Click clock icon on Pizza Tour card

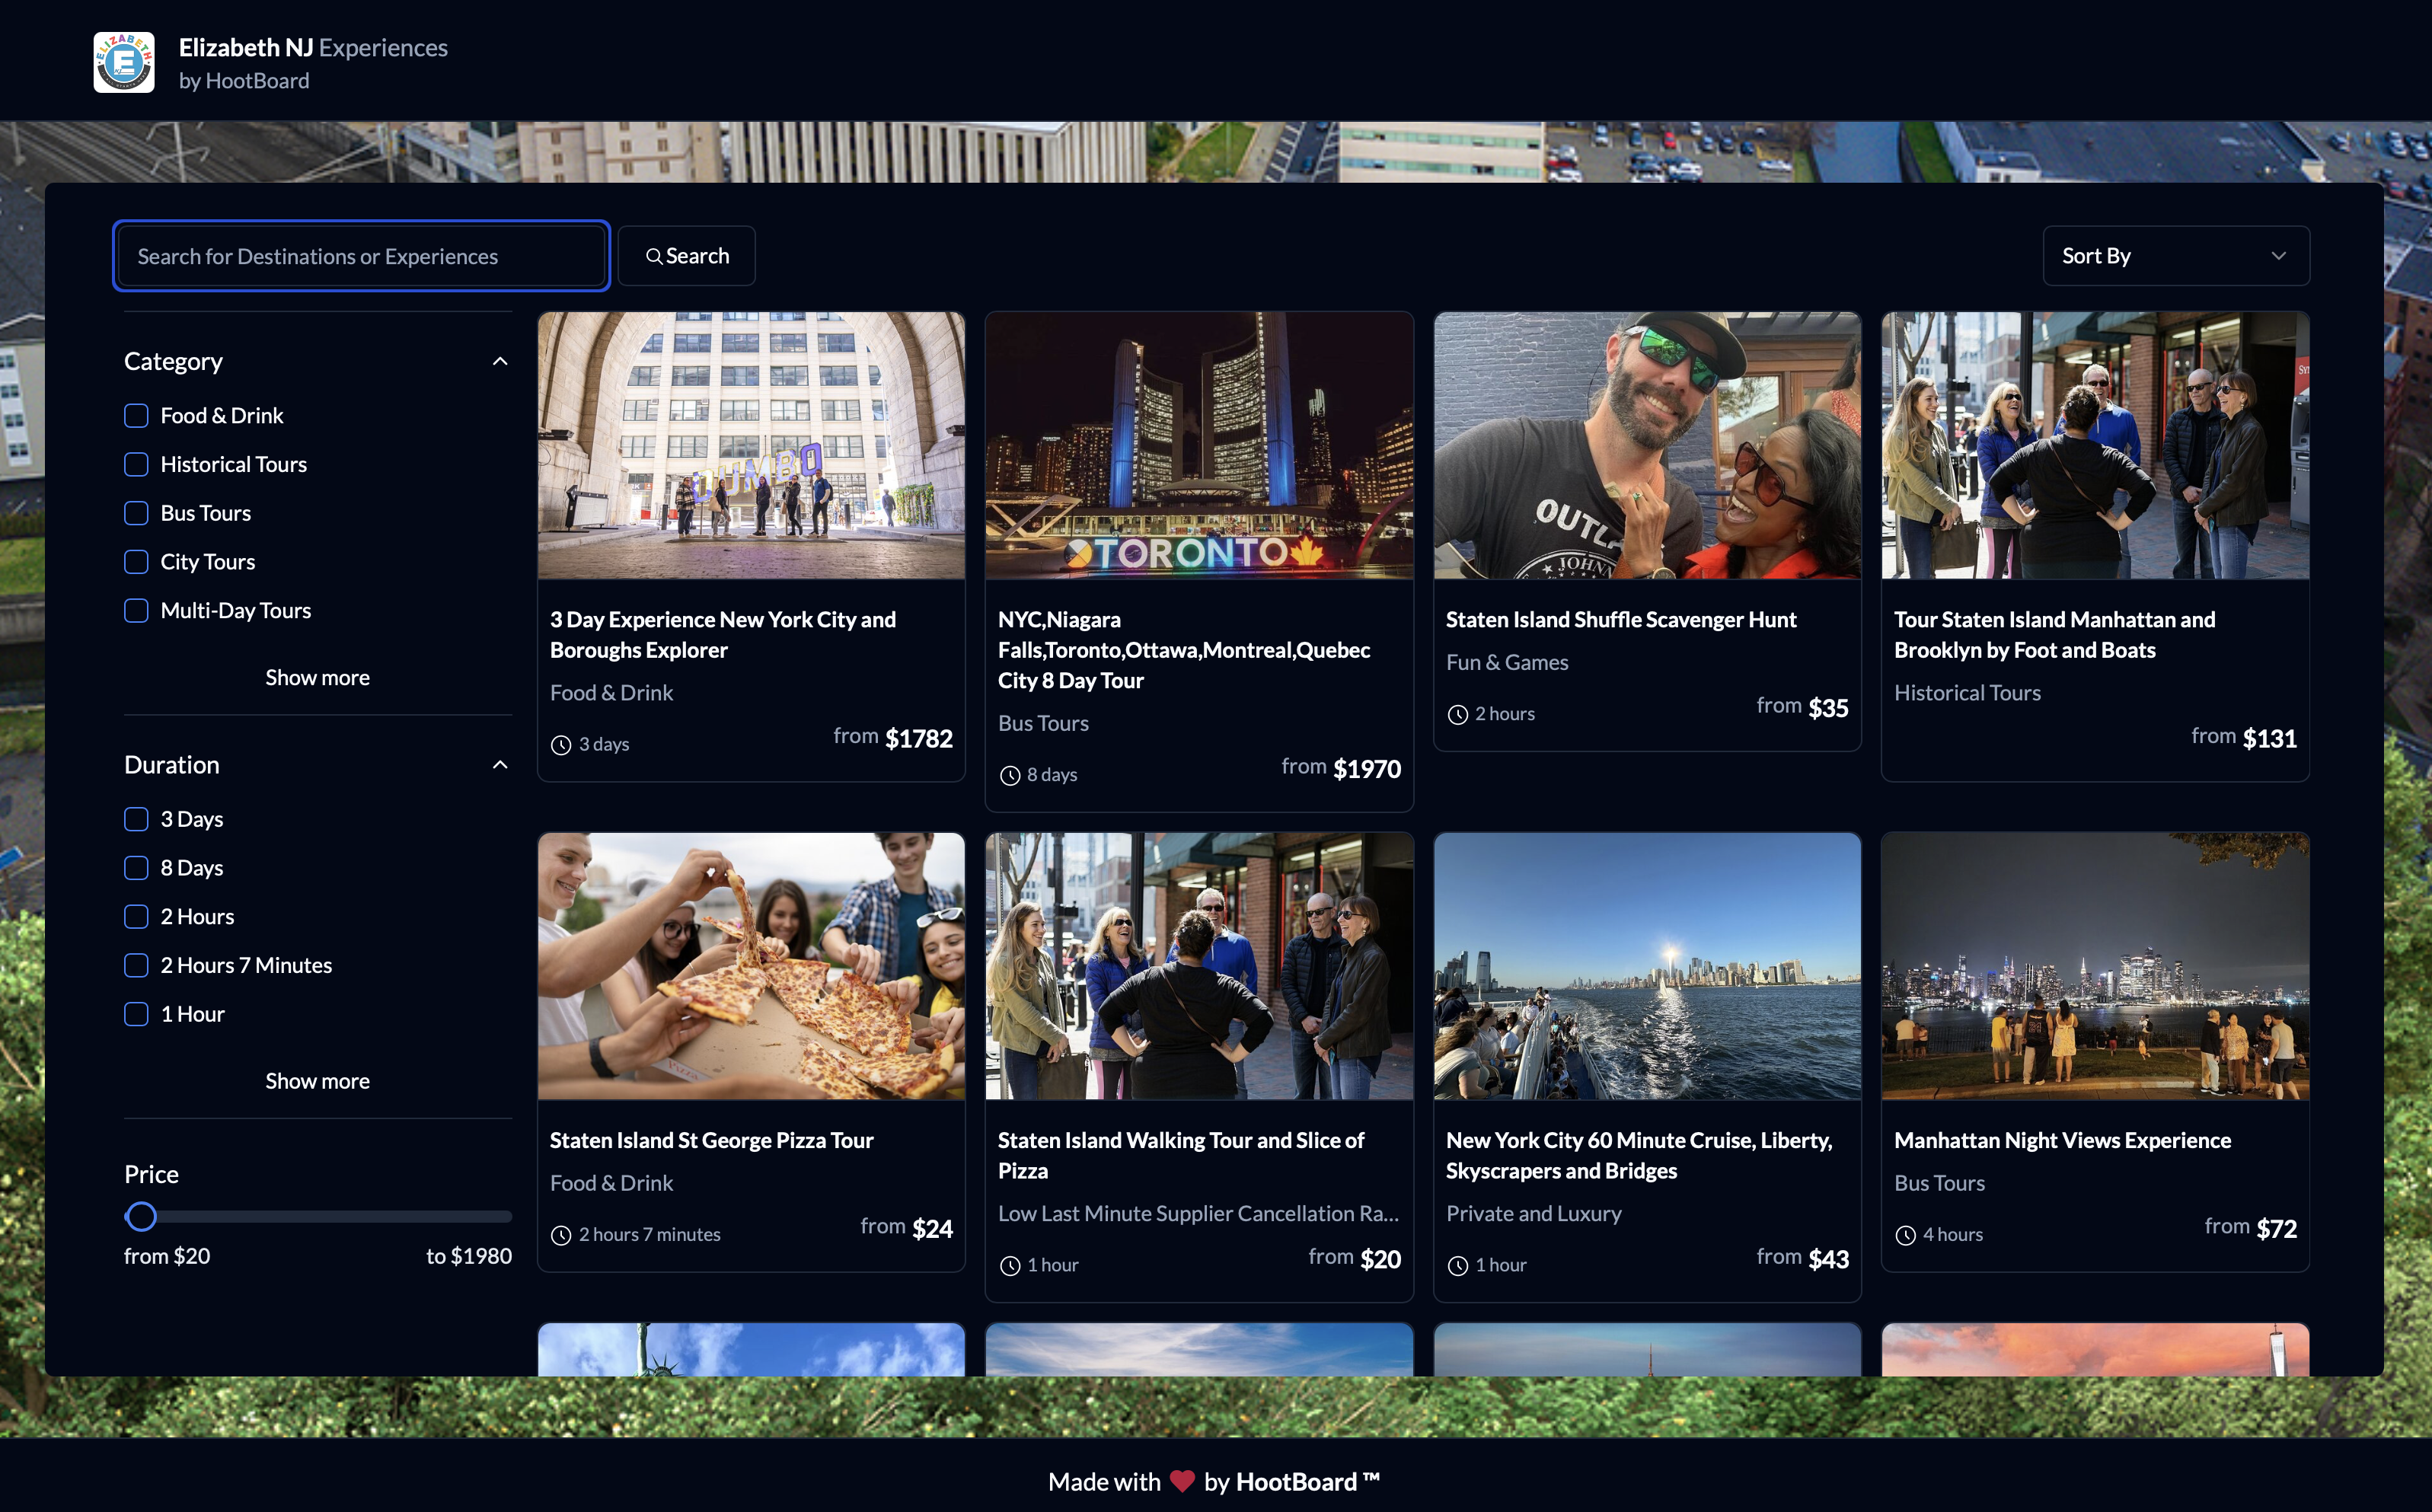coord(561,1236)
